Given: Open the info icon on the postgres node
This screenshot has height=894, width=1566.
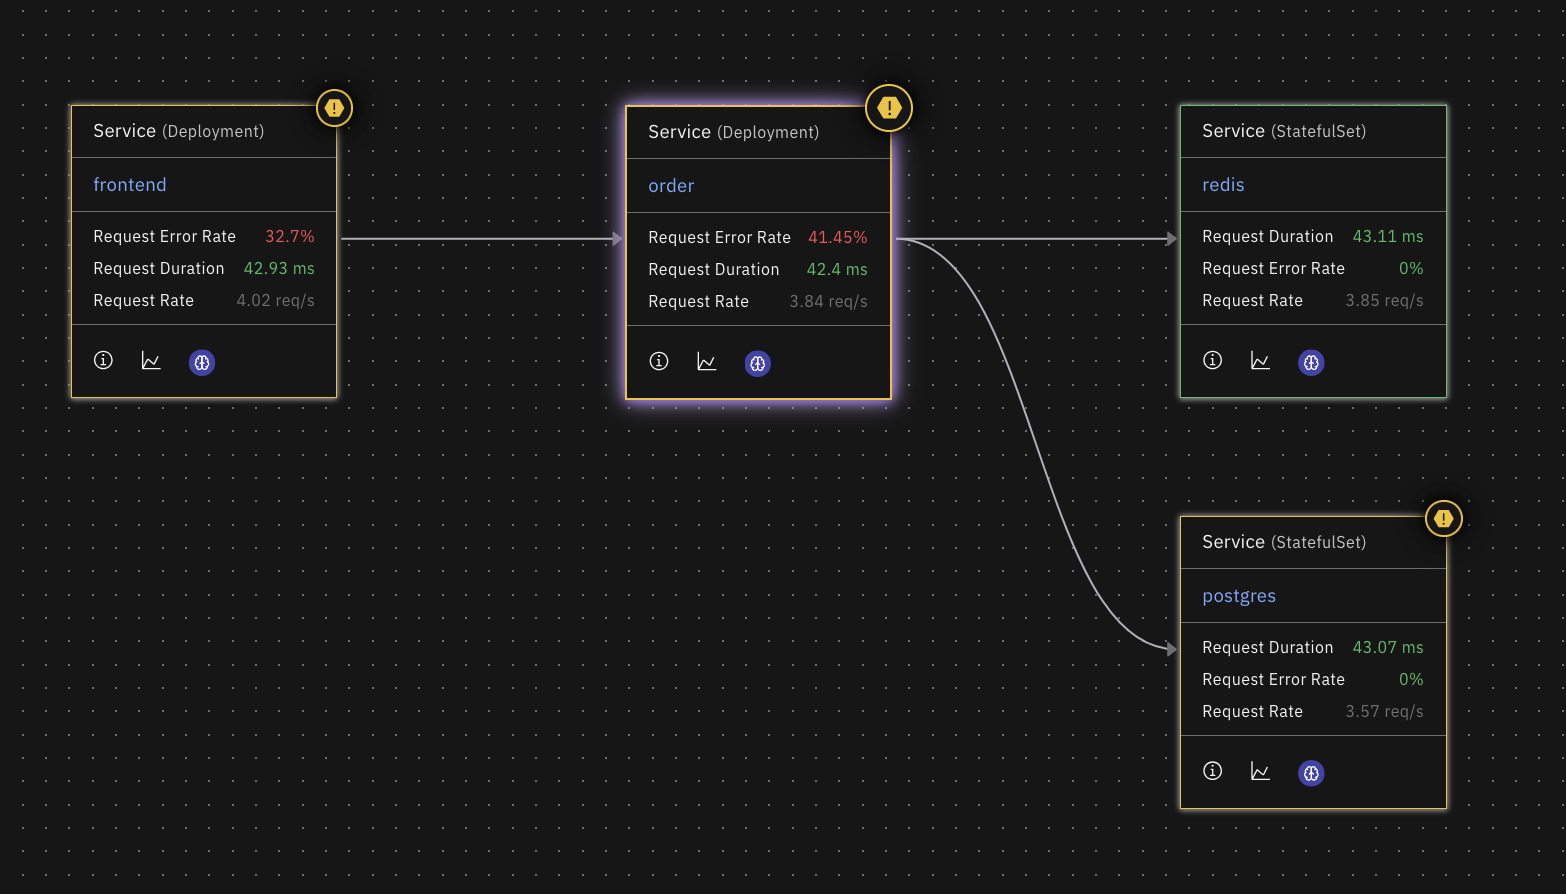Looking at the screenshot, I should click(x=1212, y=771).
